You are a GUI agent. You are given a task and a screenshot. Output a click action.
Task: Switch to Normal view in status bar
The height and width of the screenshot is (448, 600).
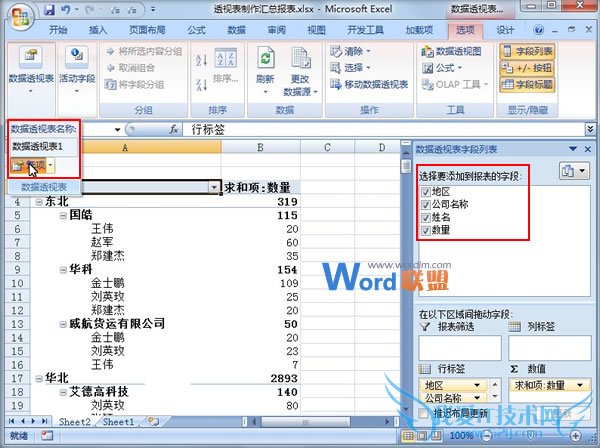point(408,435)
